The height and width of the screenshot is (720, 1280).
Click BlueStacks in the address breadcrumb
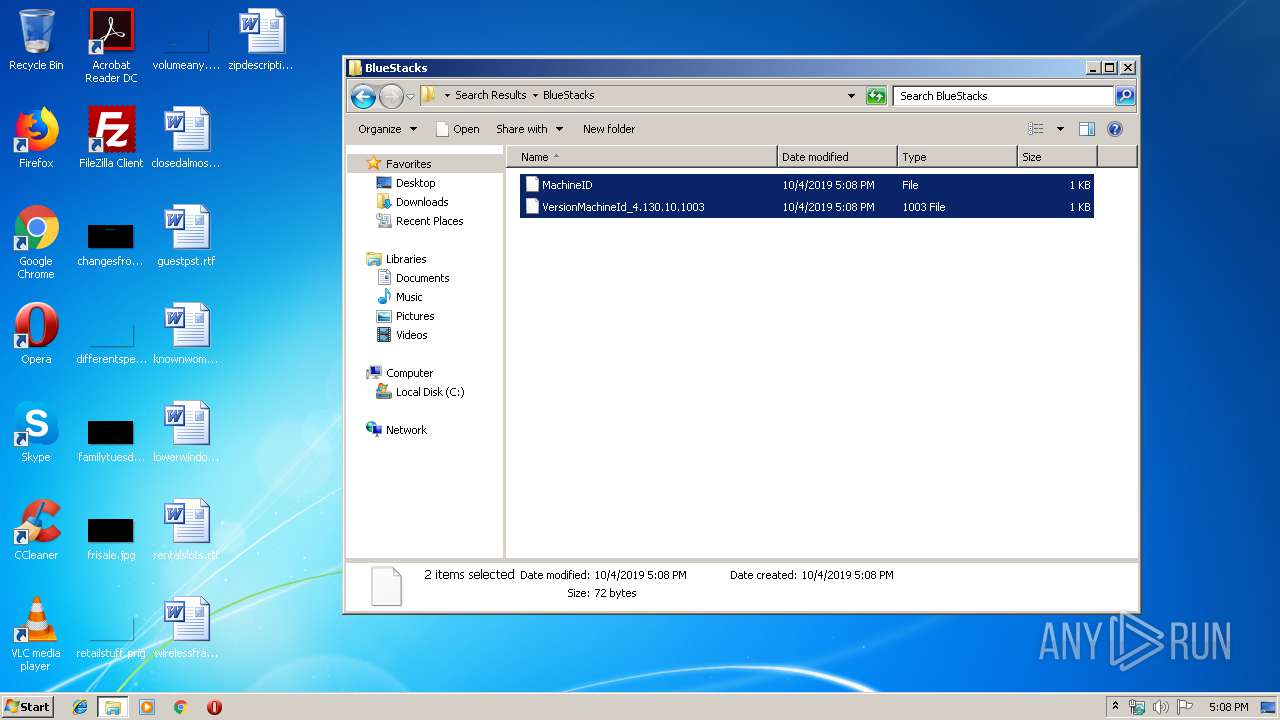tap(568, 96)
